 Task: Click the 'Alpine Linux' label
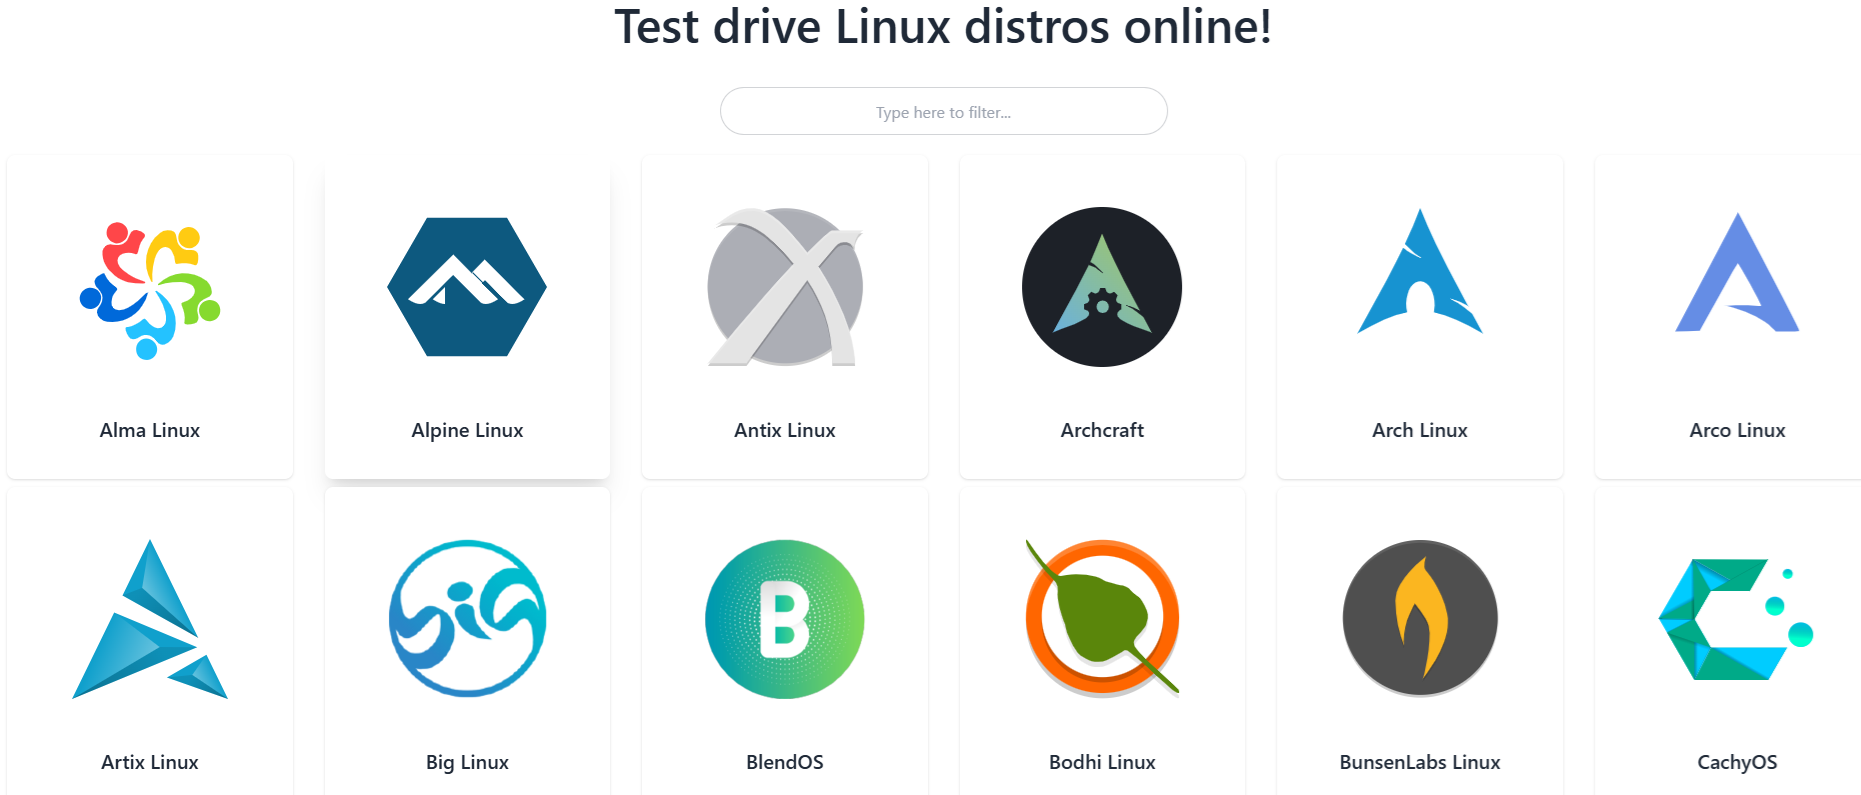467,430
